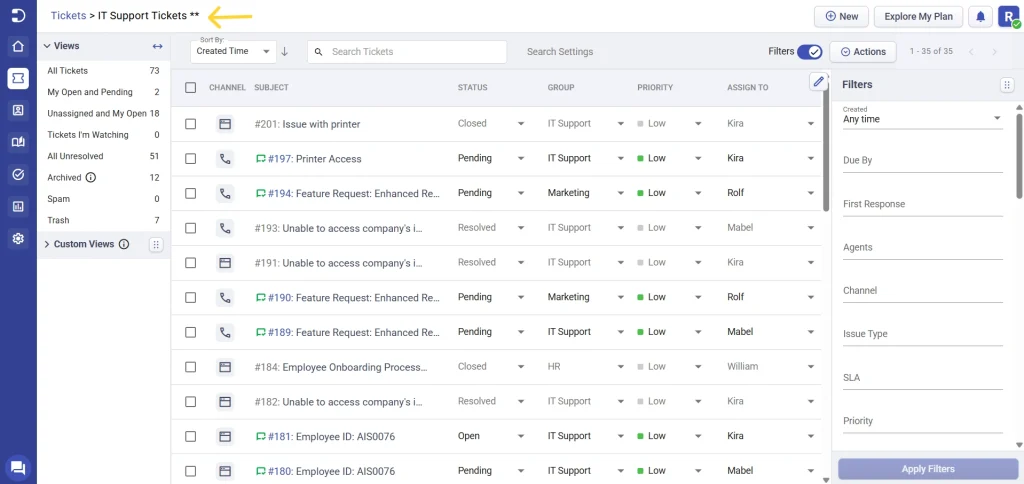Click the Apply Filters button

tap(928, 469)
